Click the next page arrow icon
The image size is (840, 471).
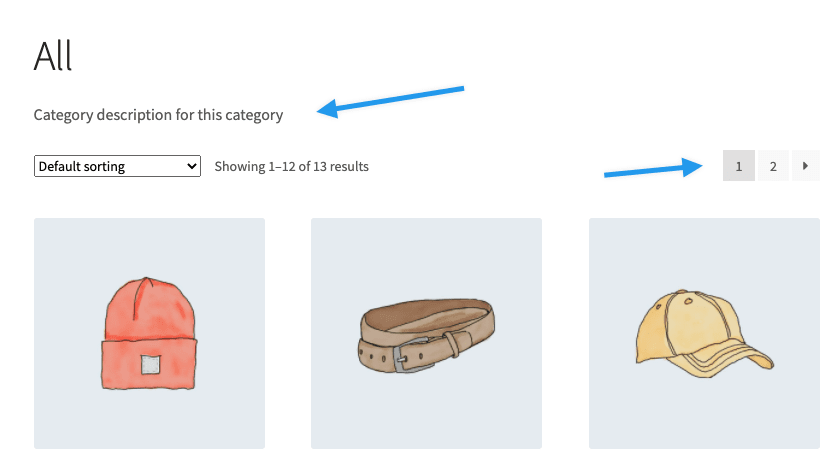[806, 166]
